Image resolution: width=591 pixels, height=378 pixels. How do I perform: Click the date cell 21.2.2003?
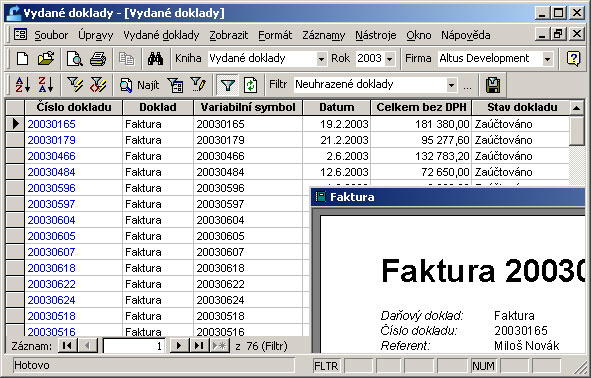(x=337, y=140)
